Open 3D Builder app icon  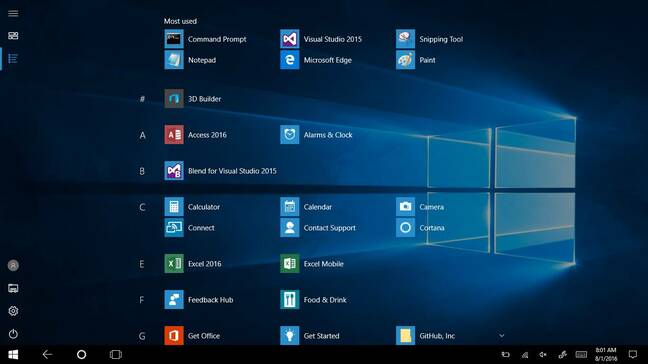174,99
